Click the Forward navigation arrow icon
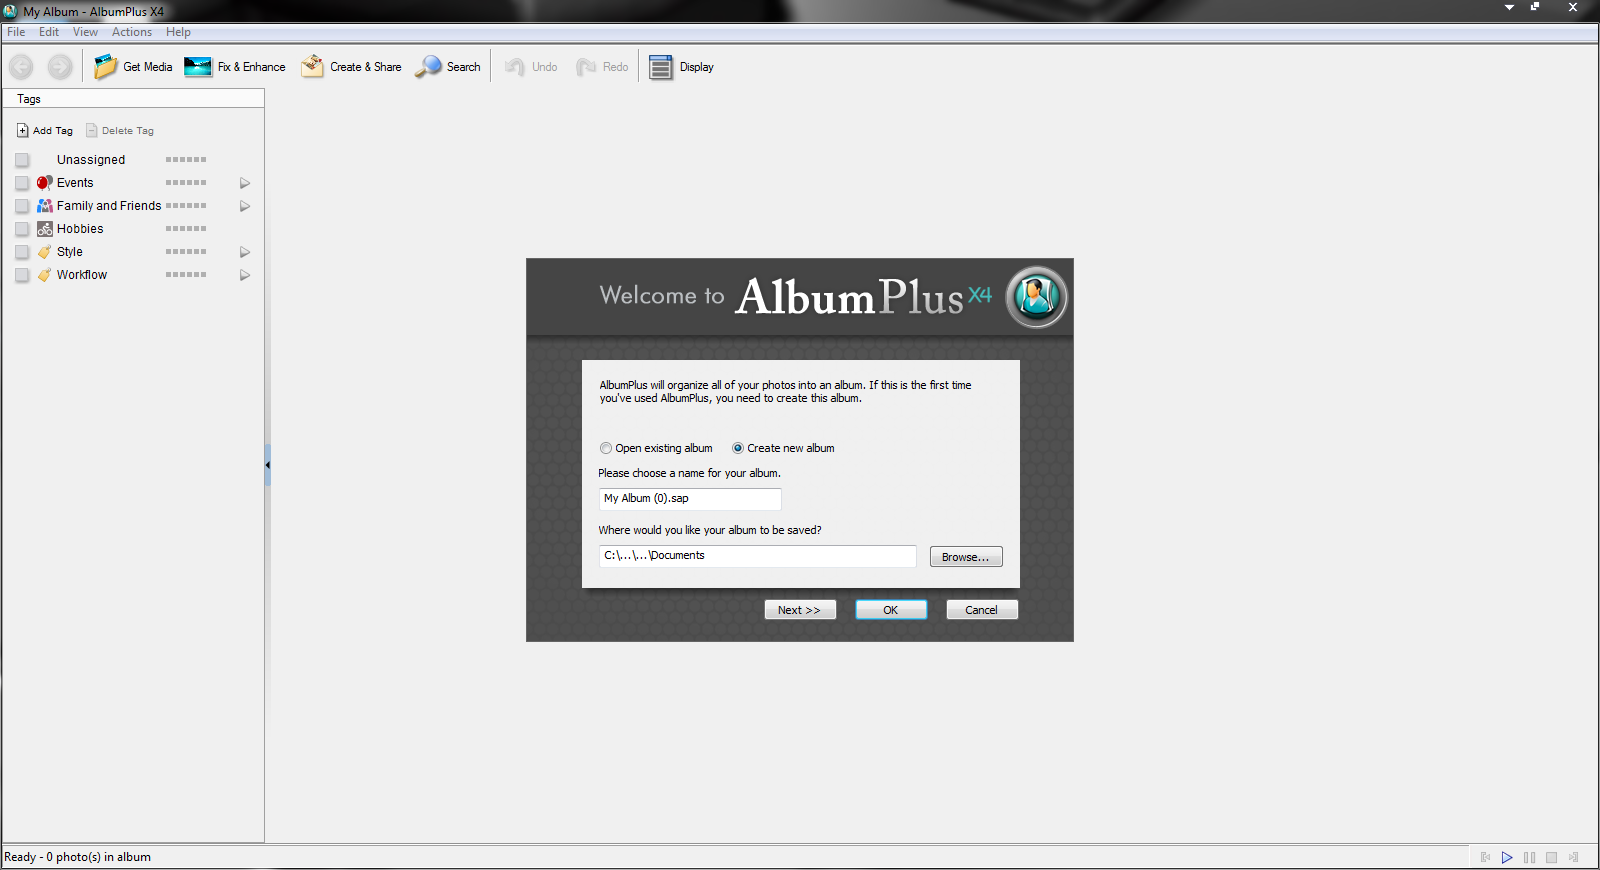The image size is (1600, 870). 60,67
